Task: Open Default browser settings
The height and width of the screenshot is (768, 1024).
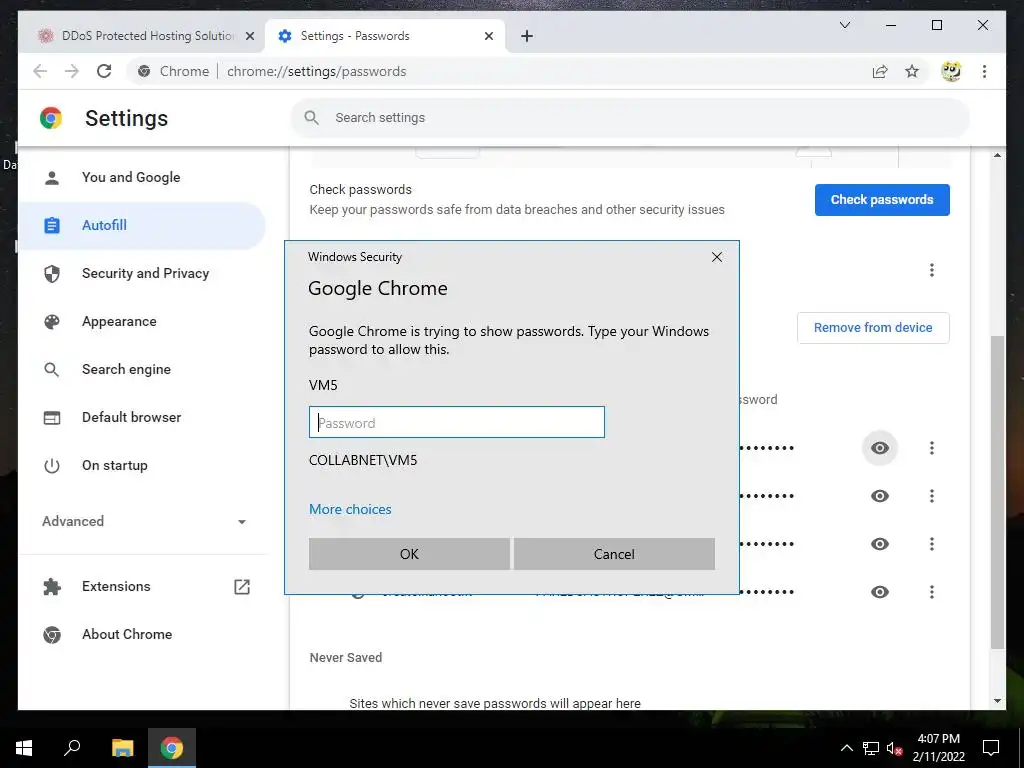Action: coord(142,417)
